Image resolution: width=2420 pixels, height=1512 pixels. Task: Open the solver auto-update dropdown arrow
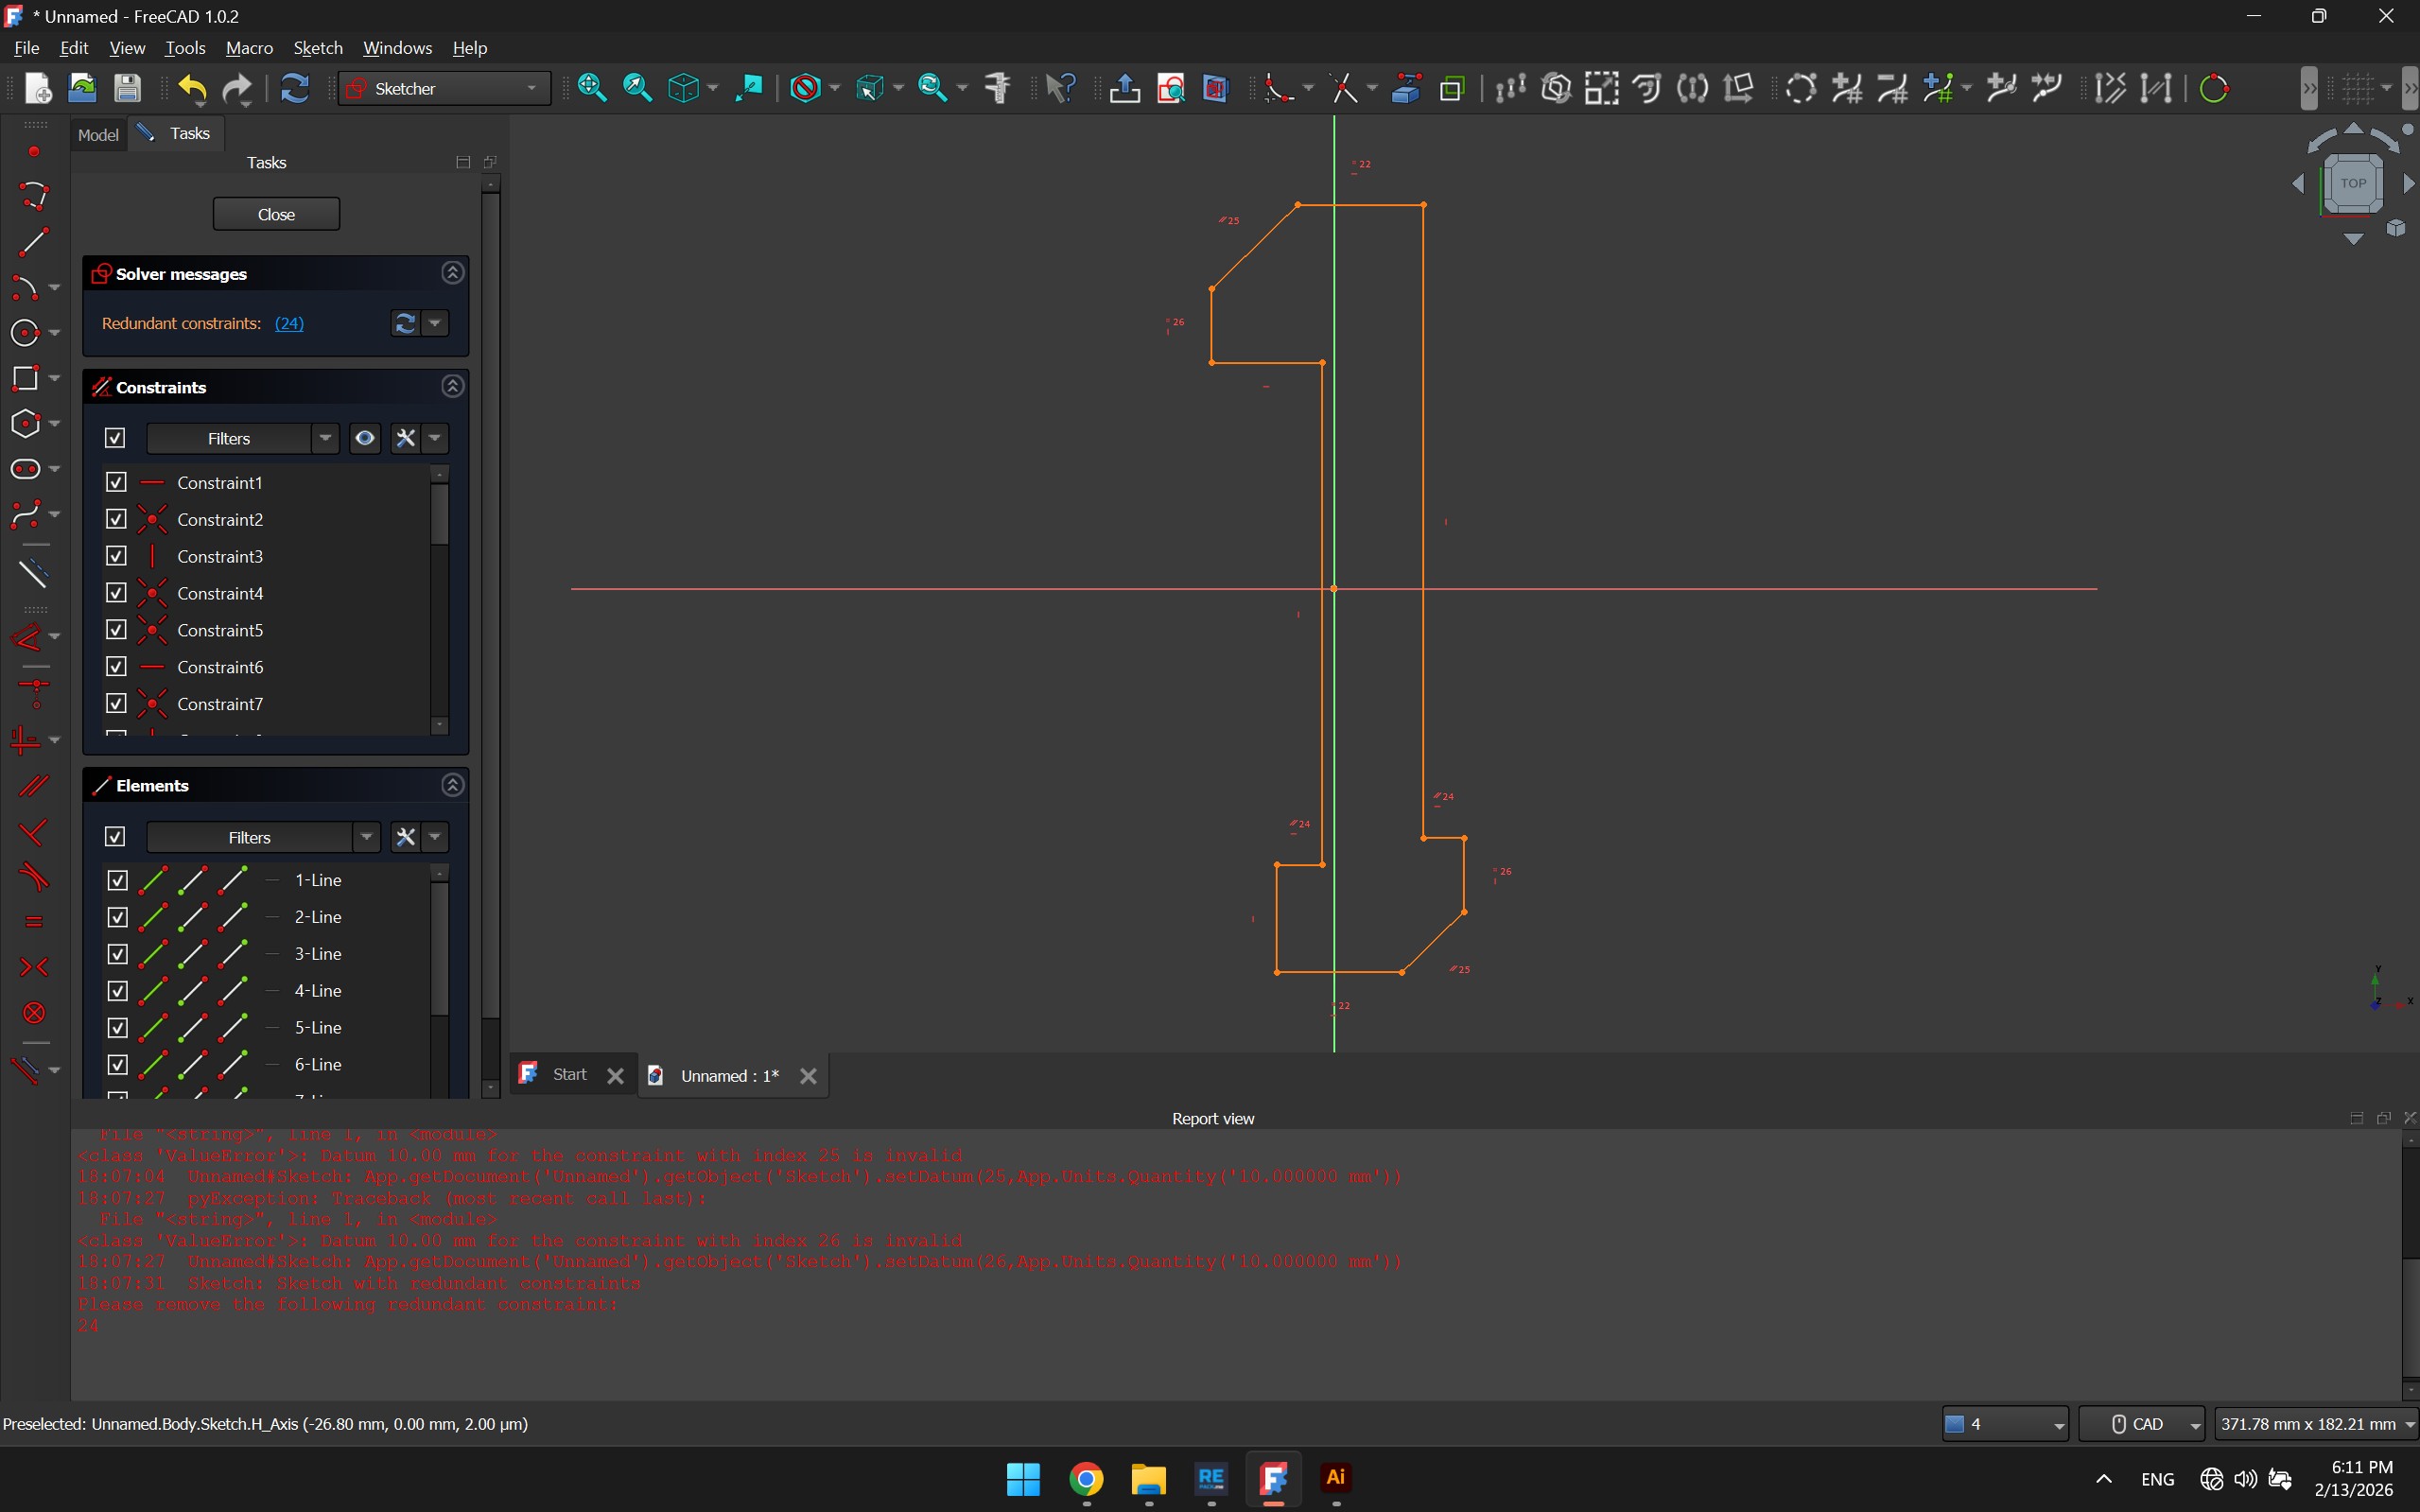pyautogui.click(x=436, y=323)
